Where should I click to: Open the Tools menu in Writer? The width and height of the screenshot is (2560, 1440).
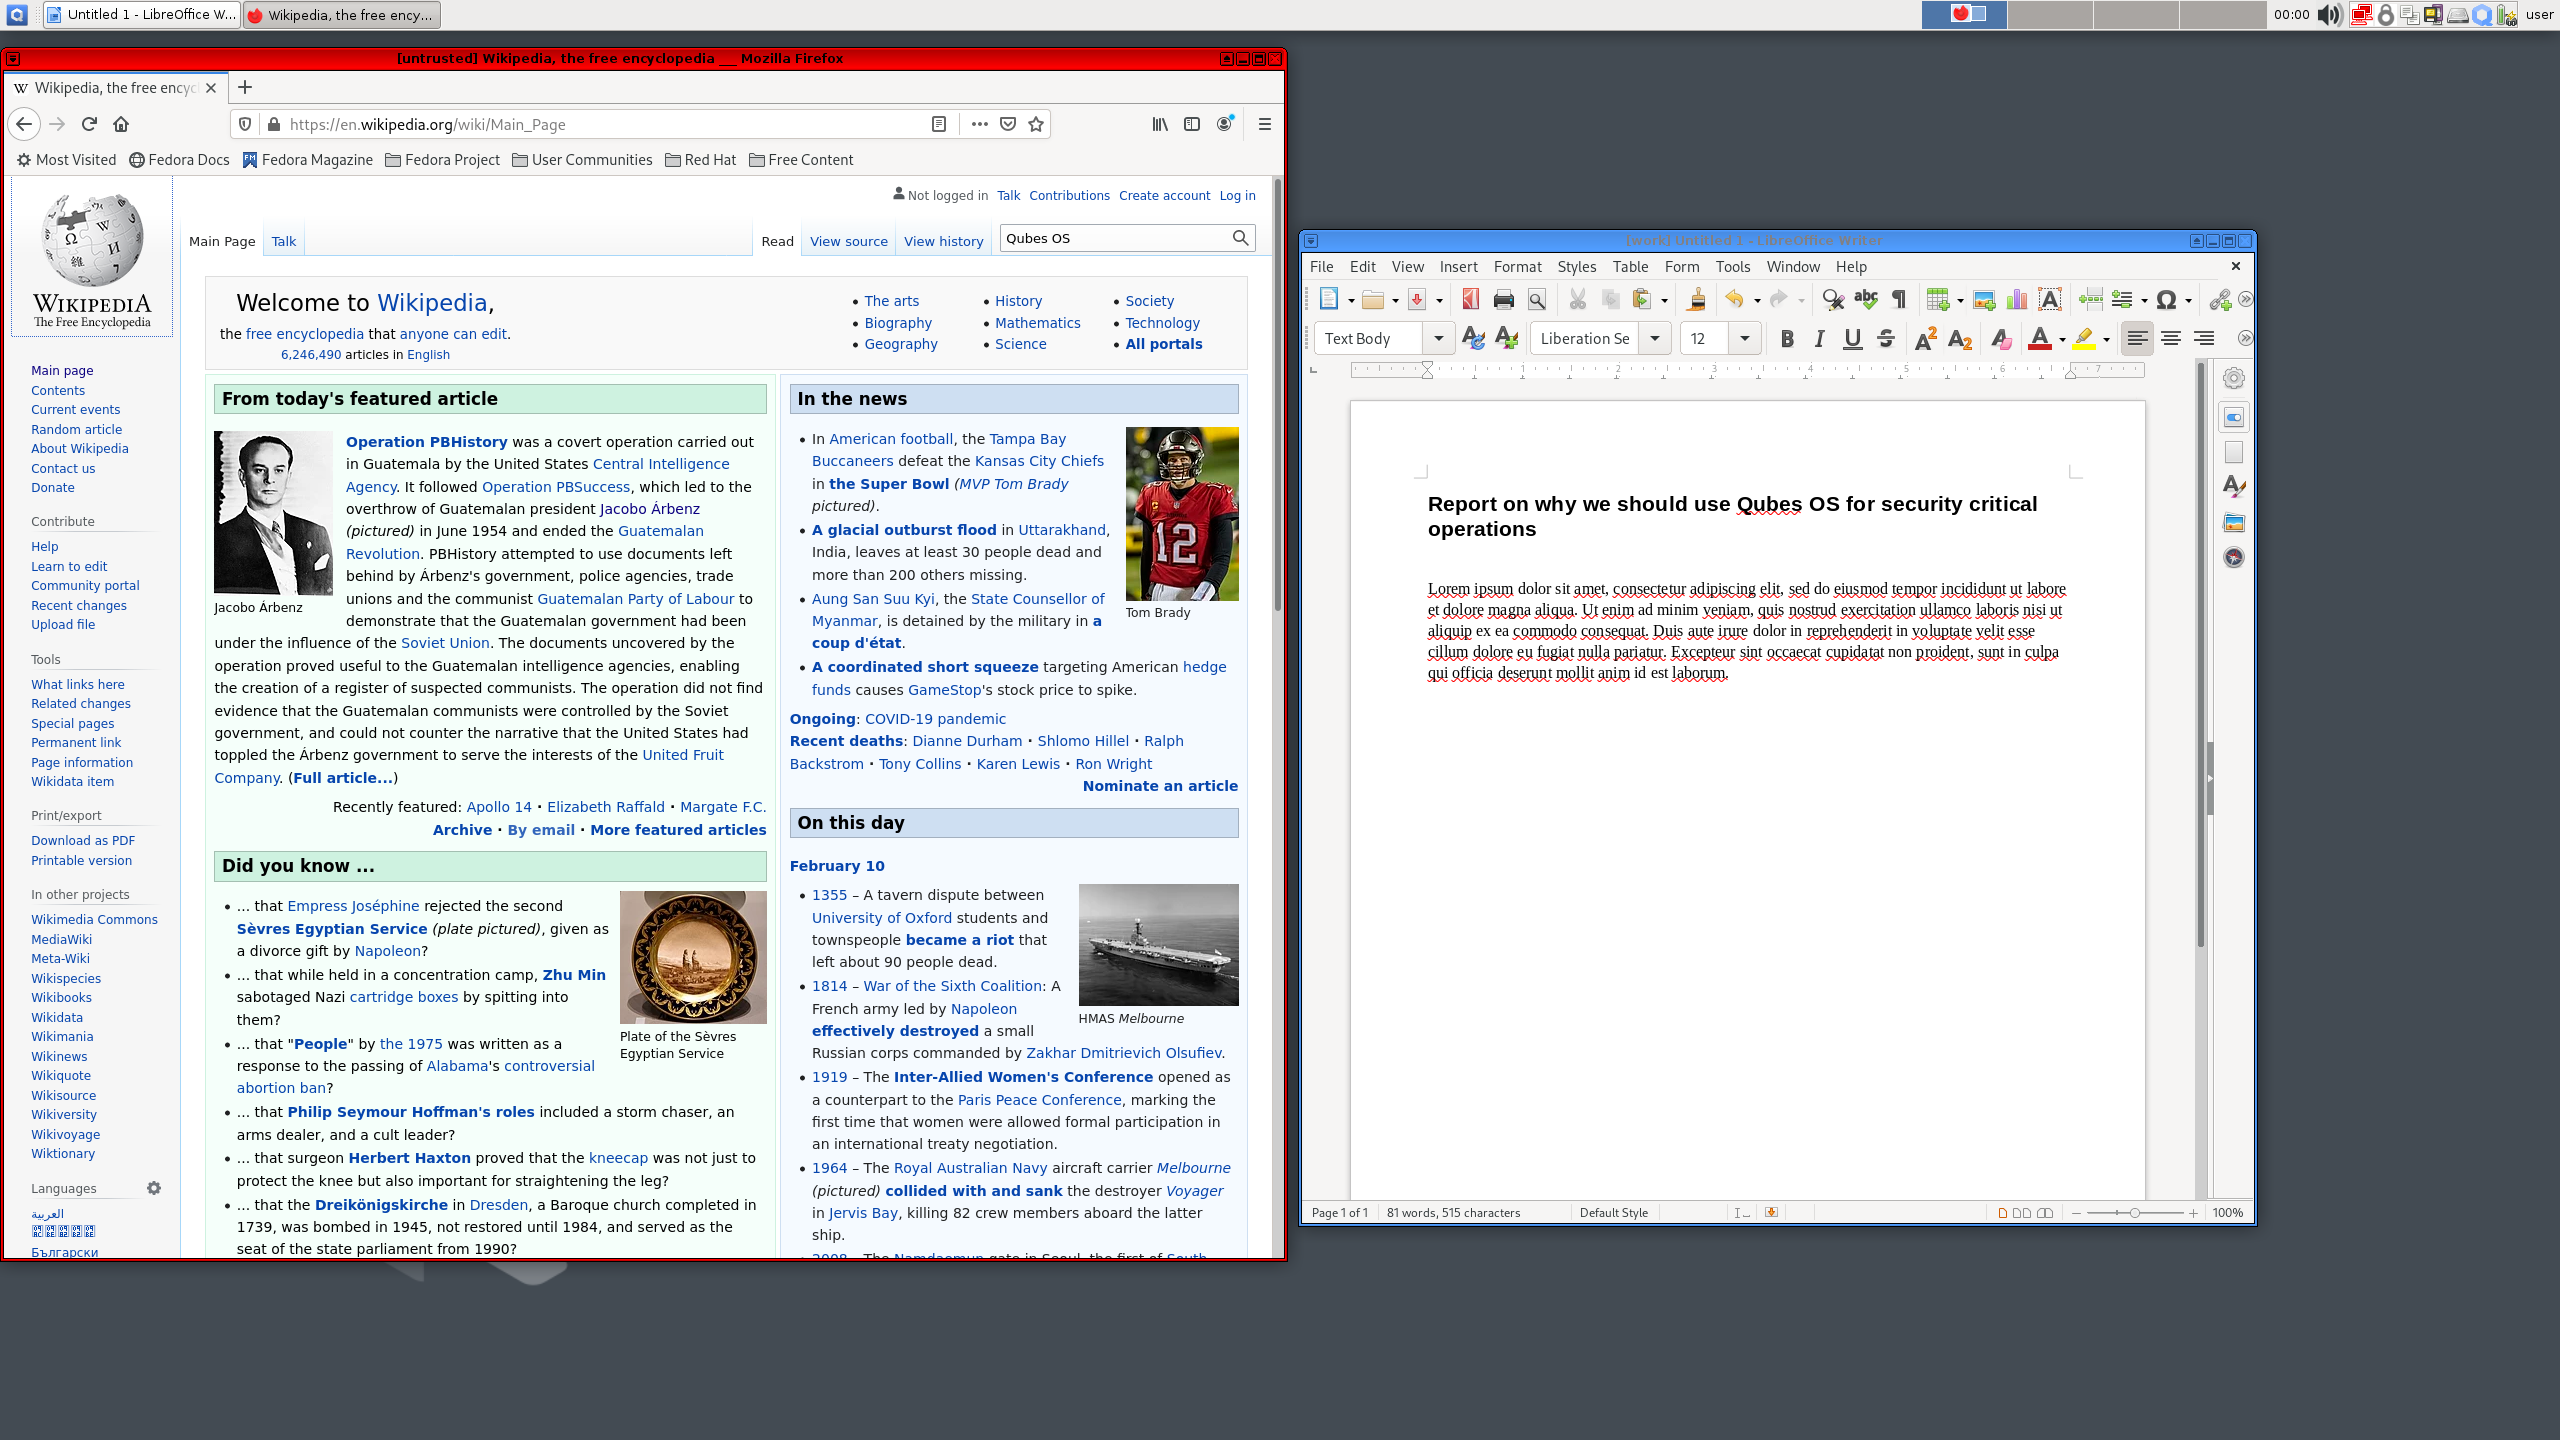pos(1732,267)
